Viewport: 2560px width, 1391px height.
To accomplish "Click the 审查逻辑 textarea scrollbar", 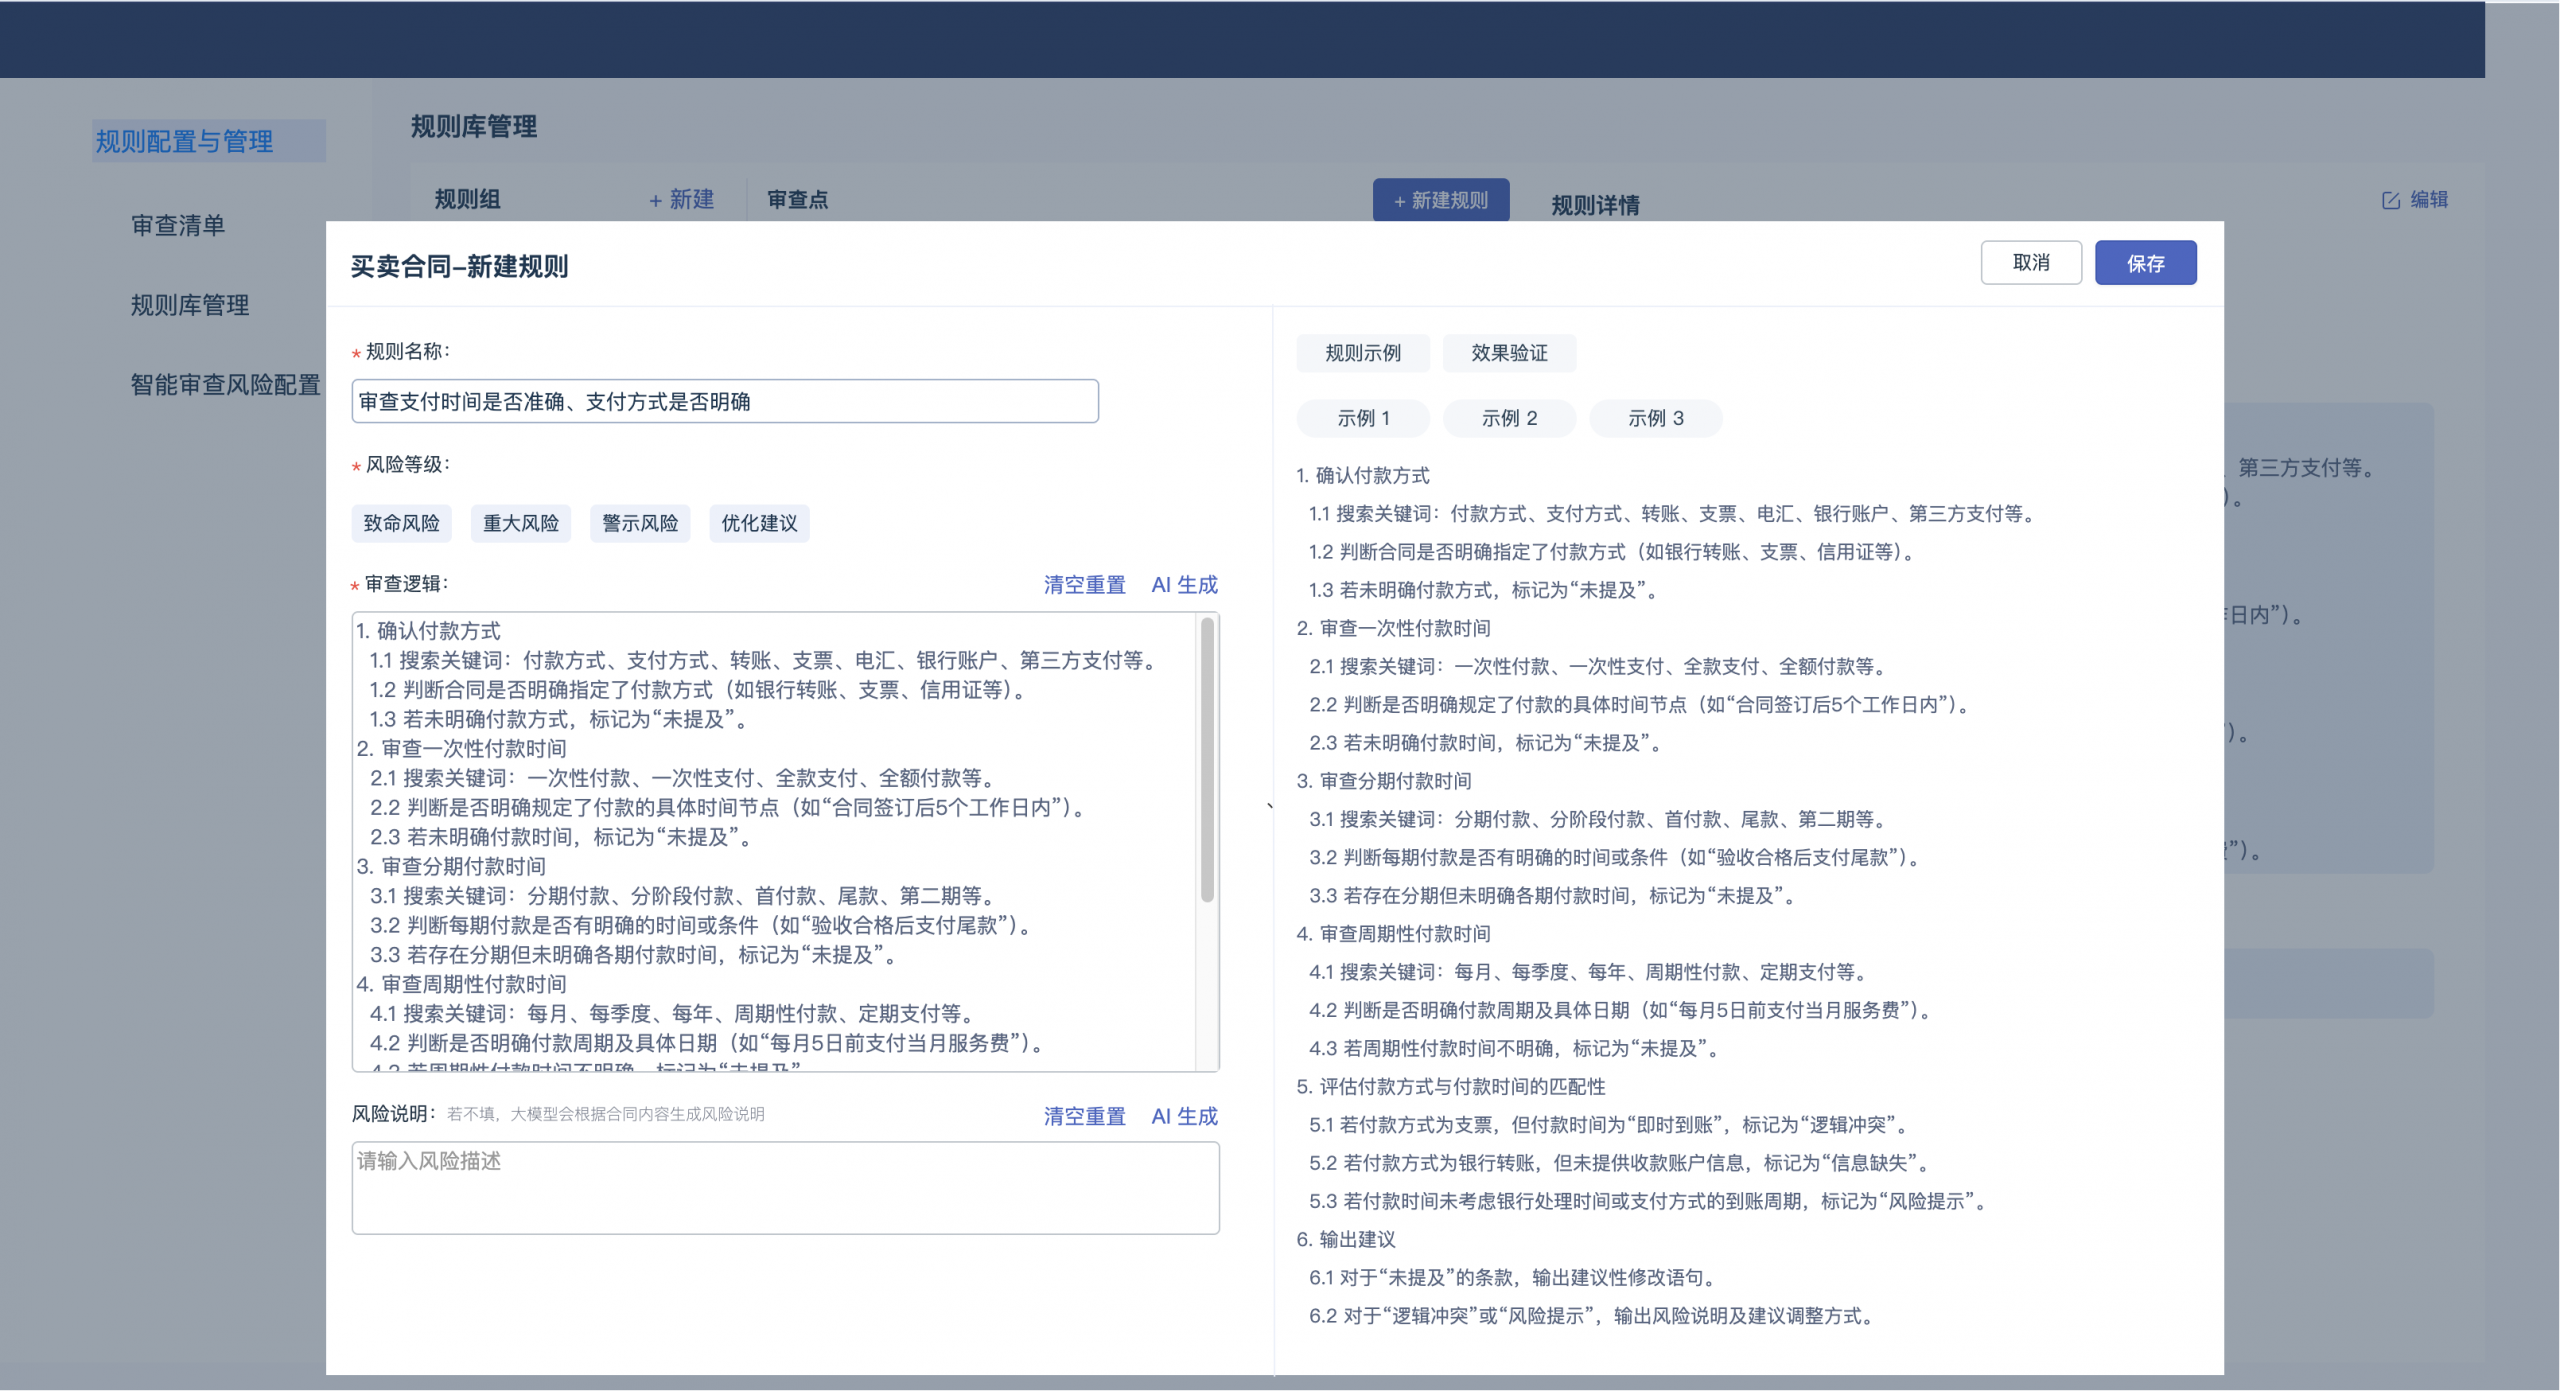I will pos(1207,760).
